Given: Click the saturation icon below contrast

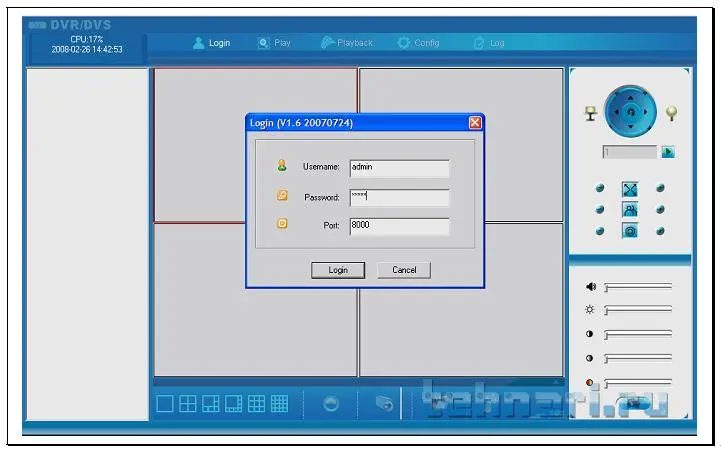Looking at the screenshot, I should pos(589,358).
